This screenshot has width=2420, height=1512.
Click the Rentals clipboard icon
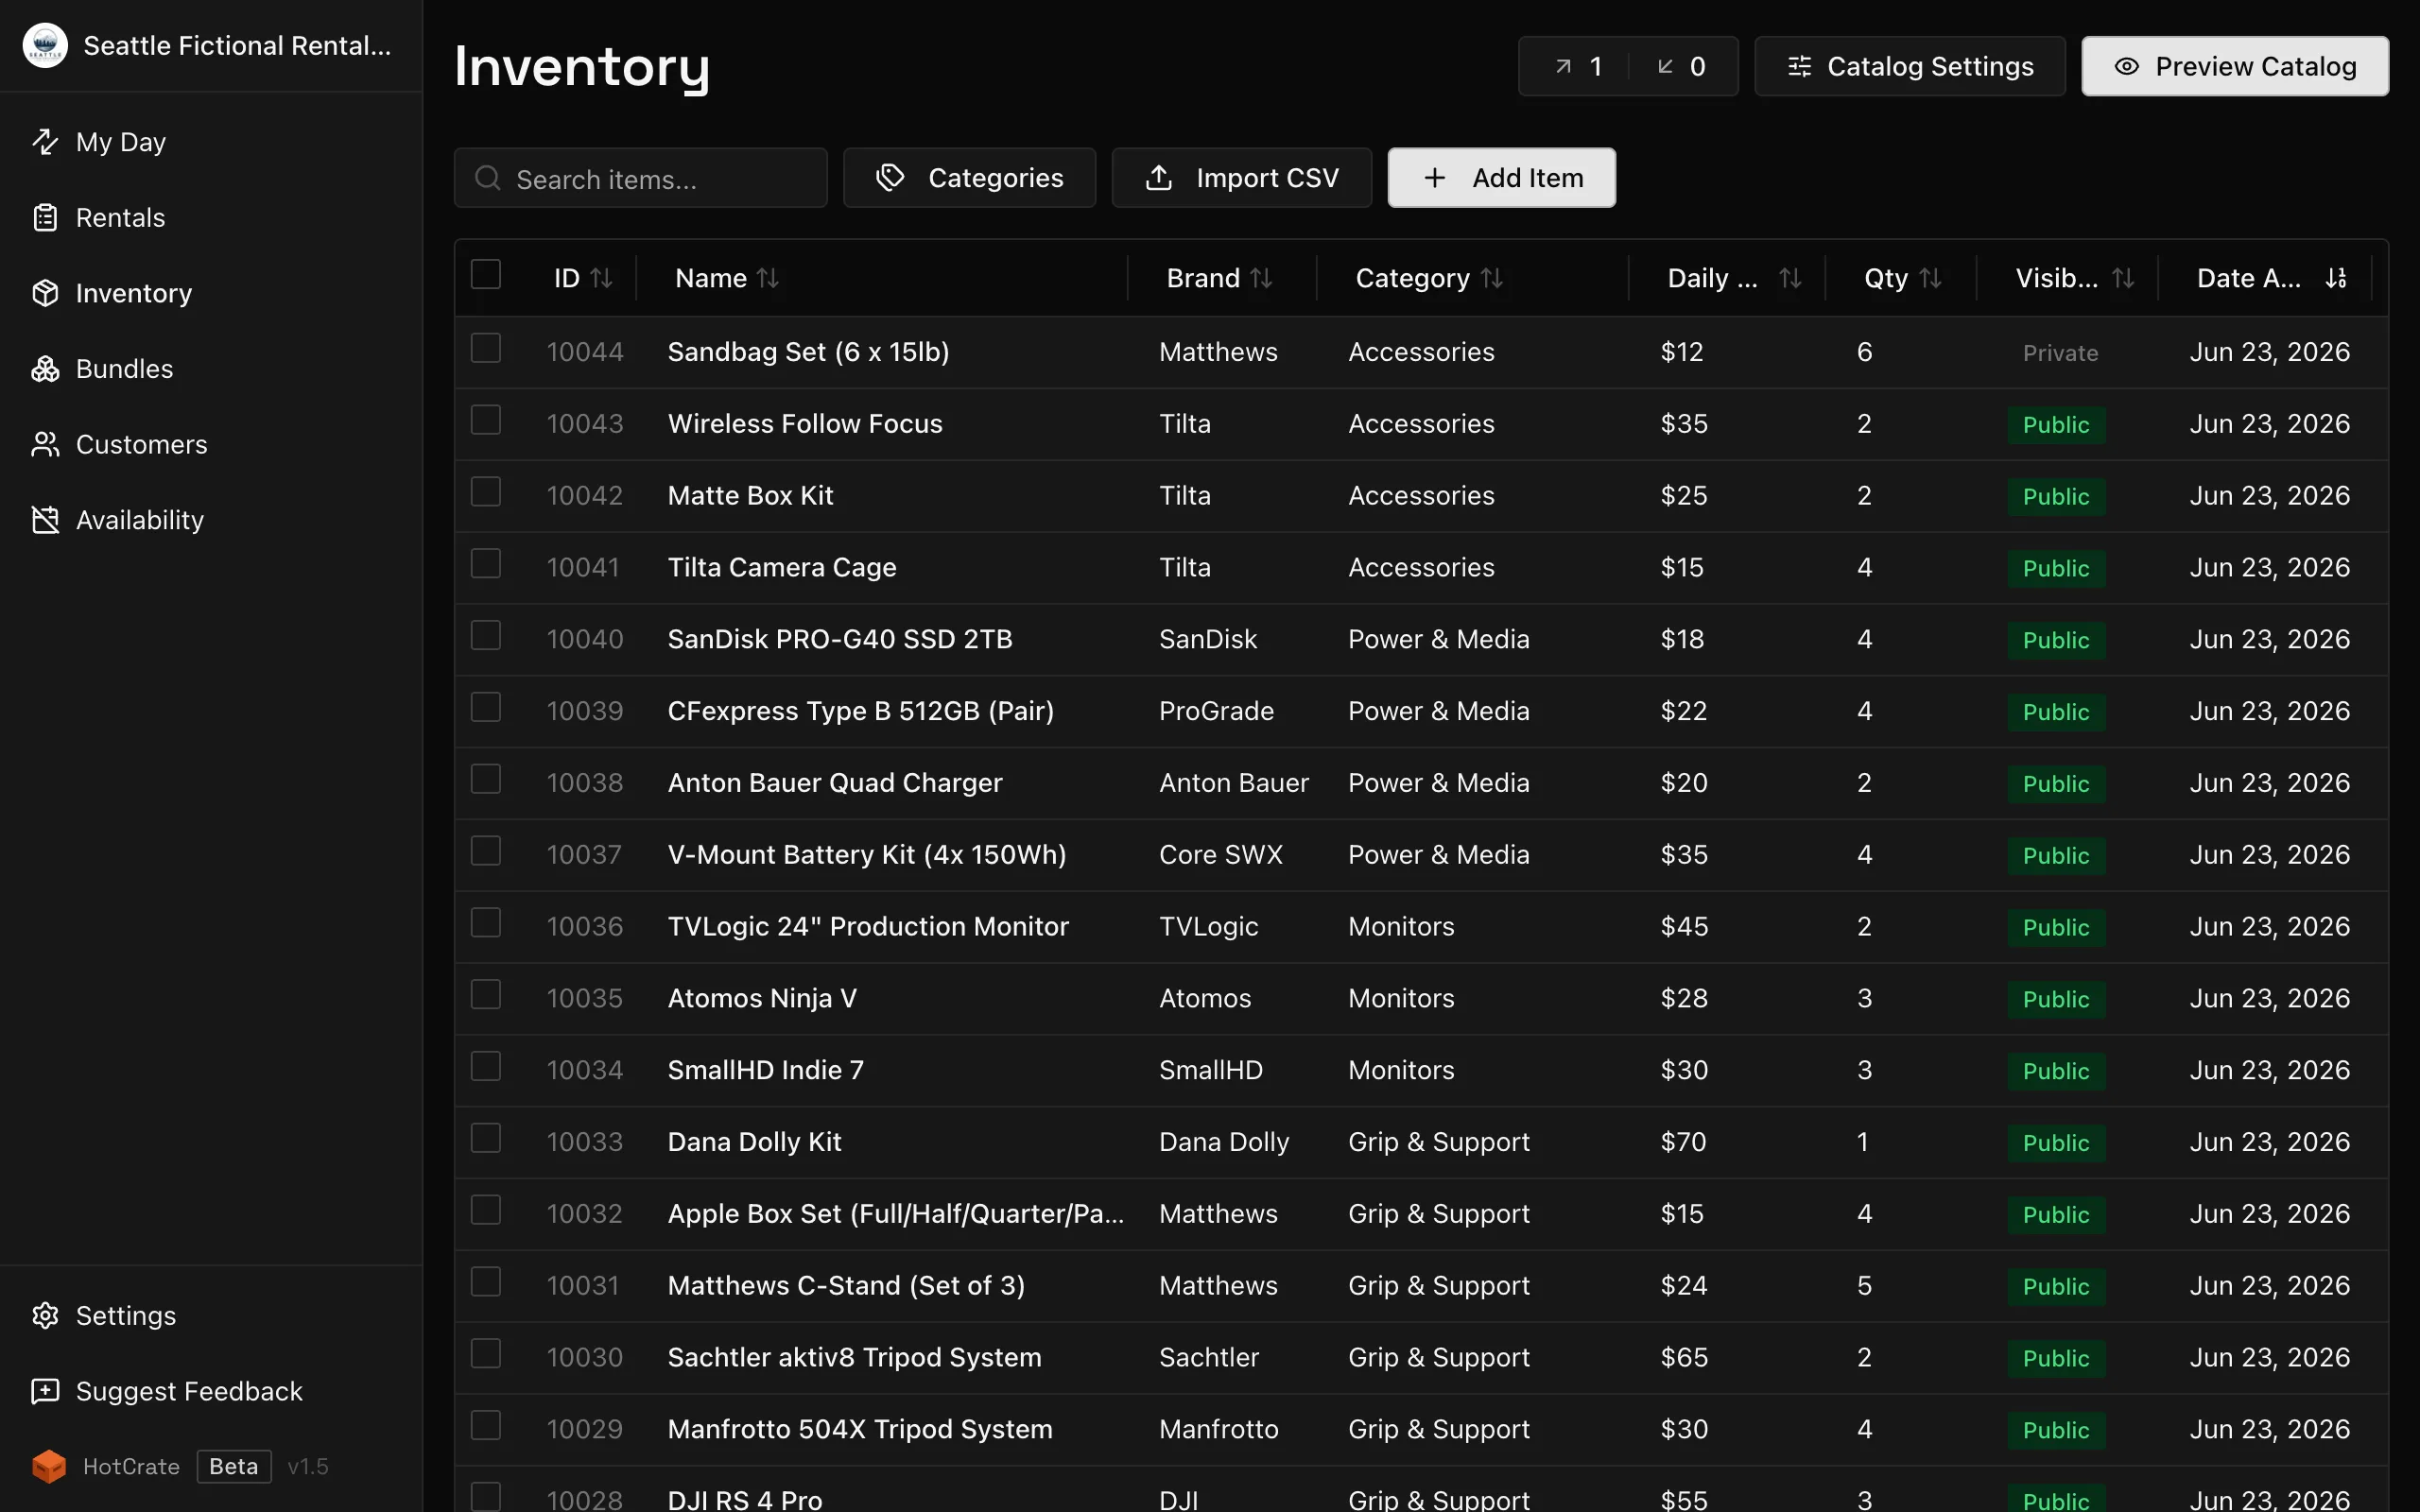point(45,217)
